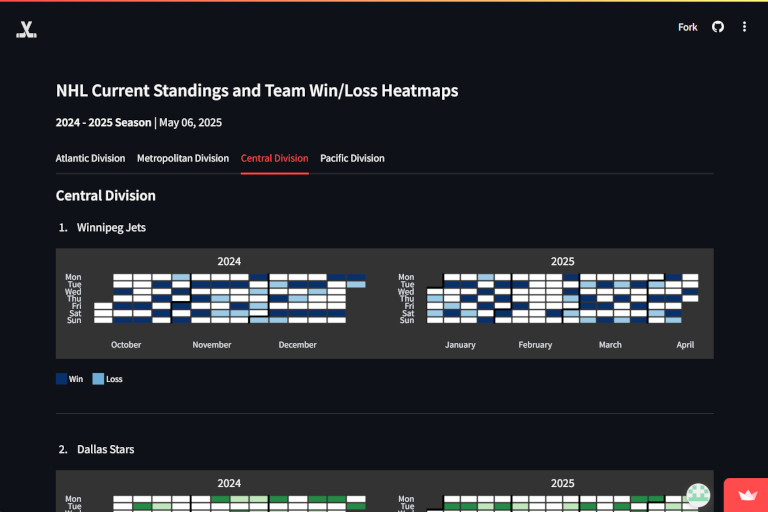Image resolution: width=768 pixels, height=512 pixels.
Task: Click the red crown Streamlit badge
Action: pyautogui.click(x=747, y=495)
